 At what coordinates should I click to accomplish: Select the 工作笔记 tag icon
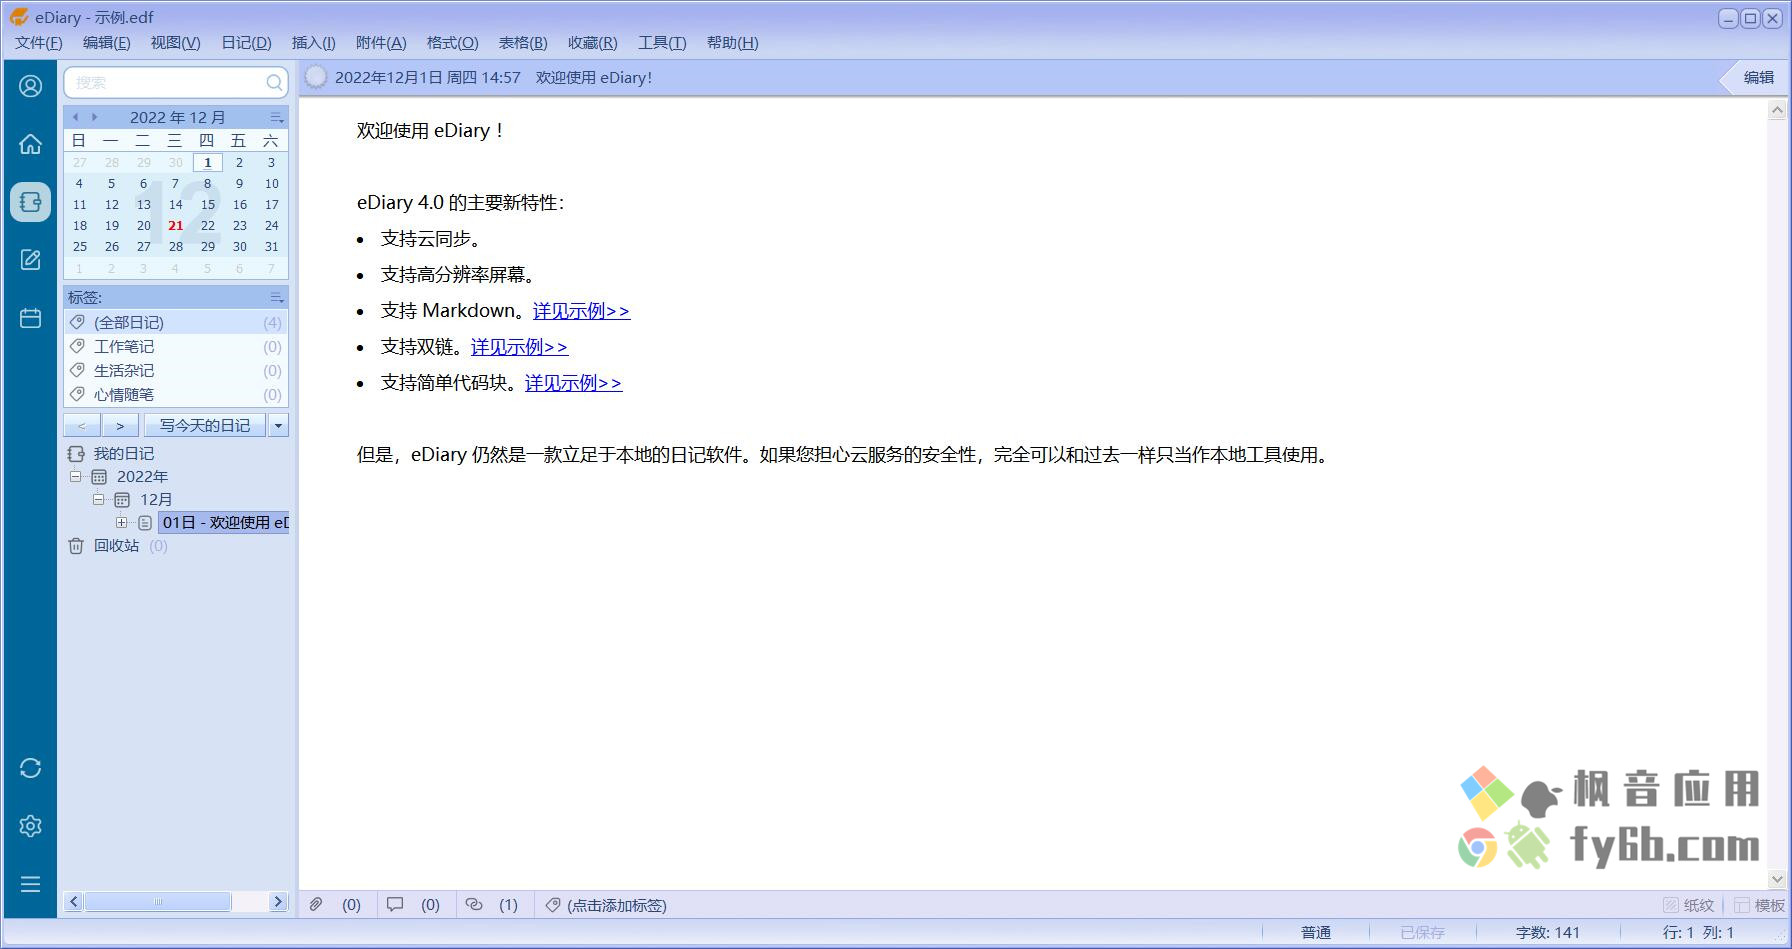point(77,346)
